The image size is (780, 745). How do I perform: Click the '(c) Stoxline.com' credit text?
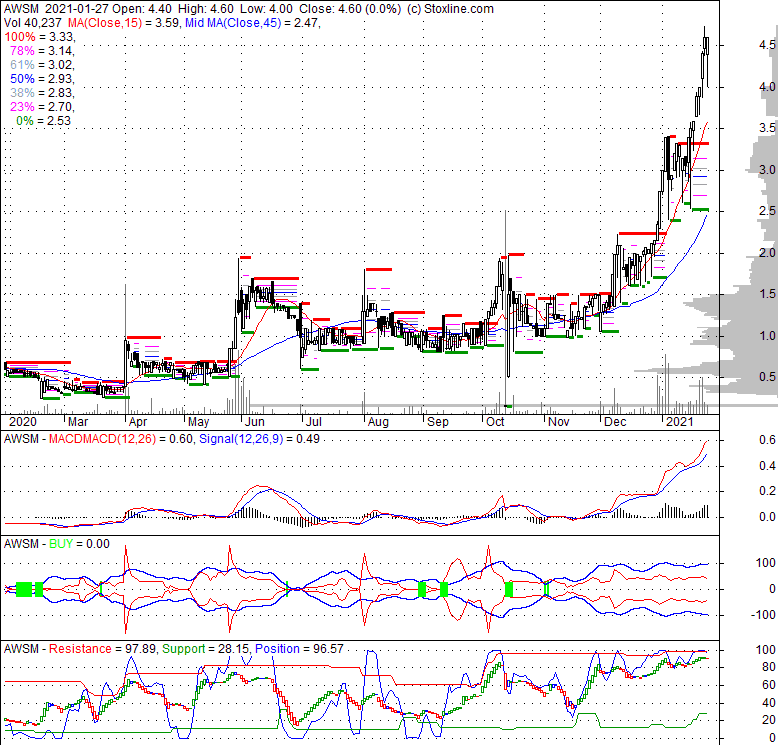pyautogui.click(x=450, y=9)
